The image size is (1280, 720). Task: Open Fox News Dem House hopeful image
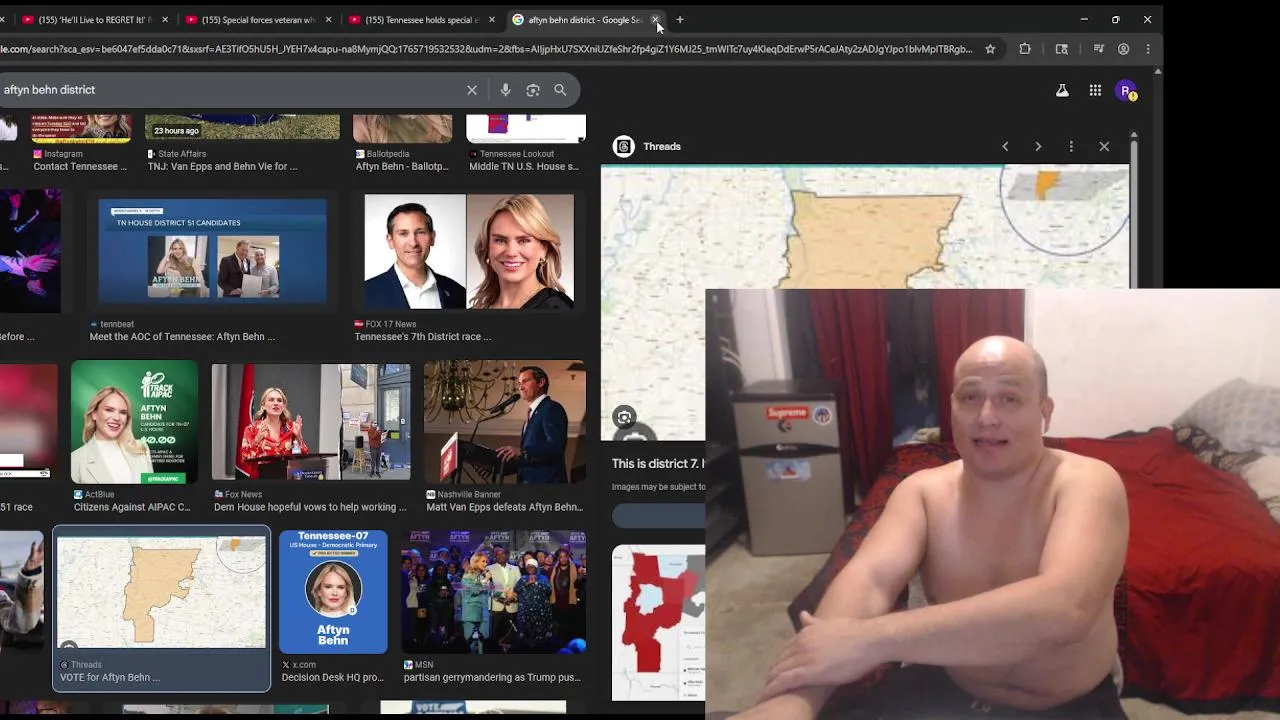pyautogui.click(x=311, y=422)
